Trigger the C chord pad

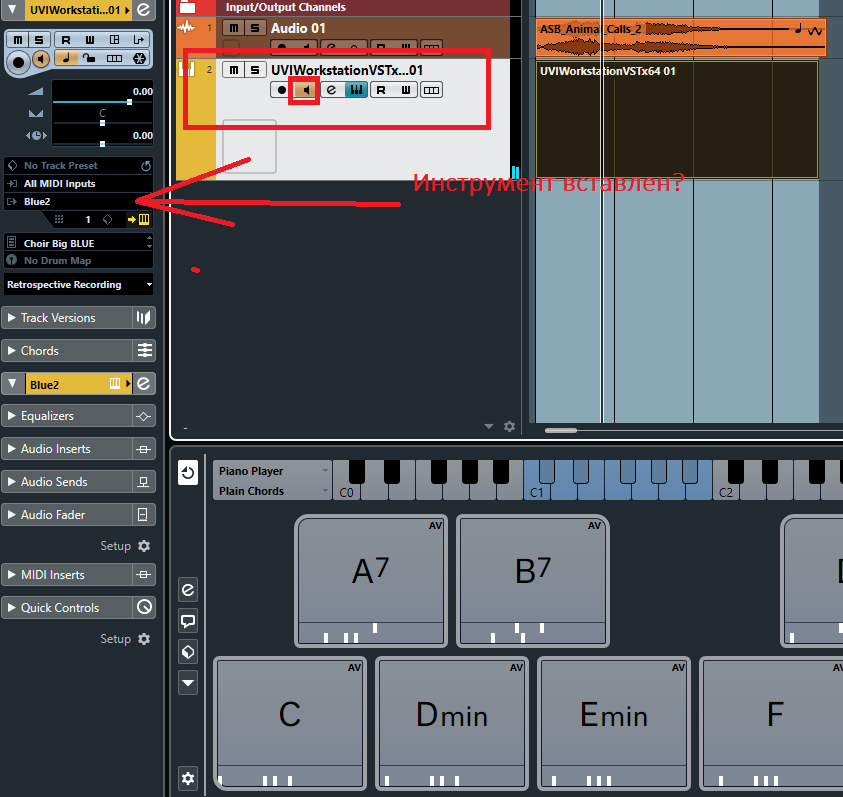(290, 723)
